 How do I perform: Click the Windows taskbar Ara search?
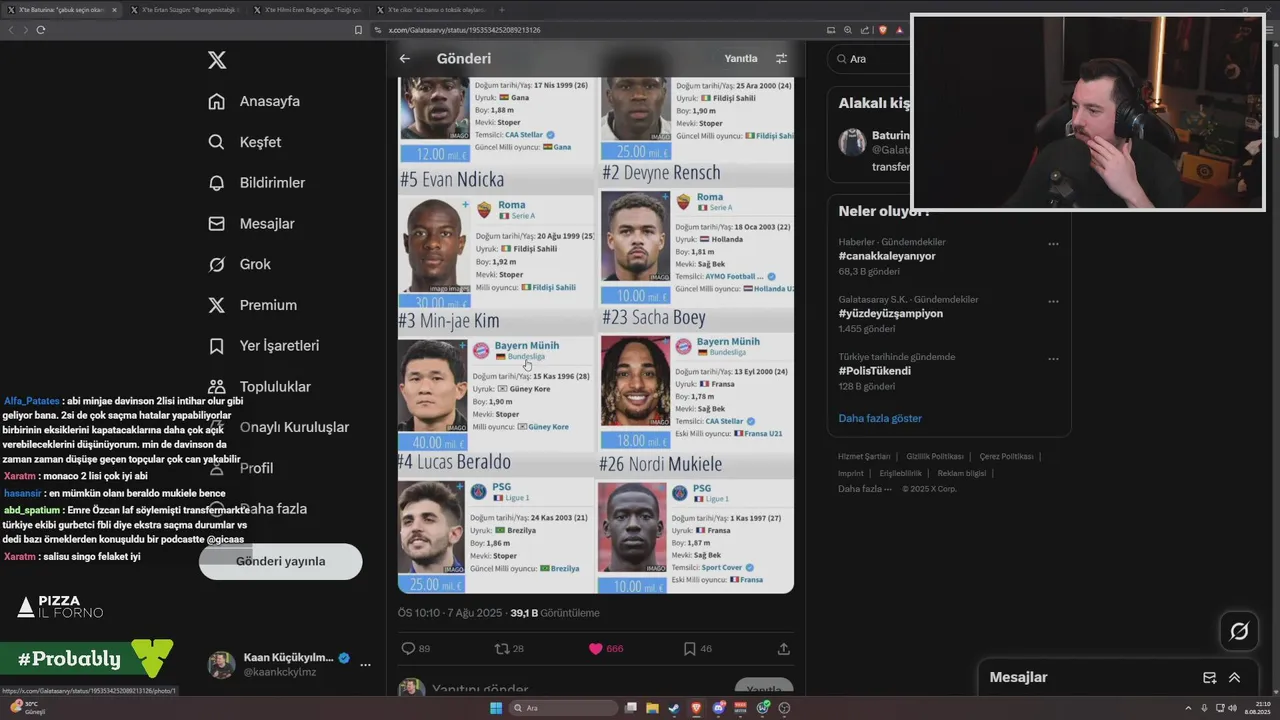click(563, 708)
